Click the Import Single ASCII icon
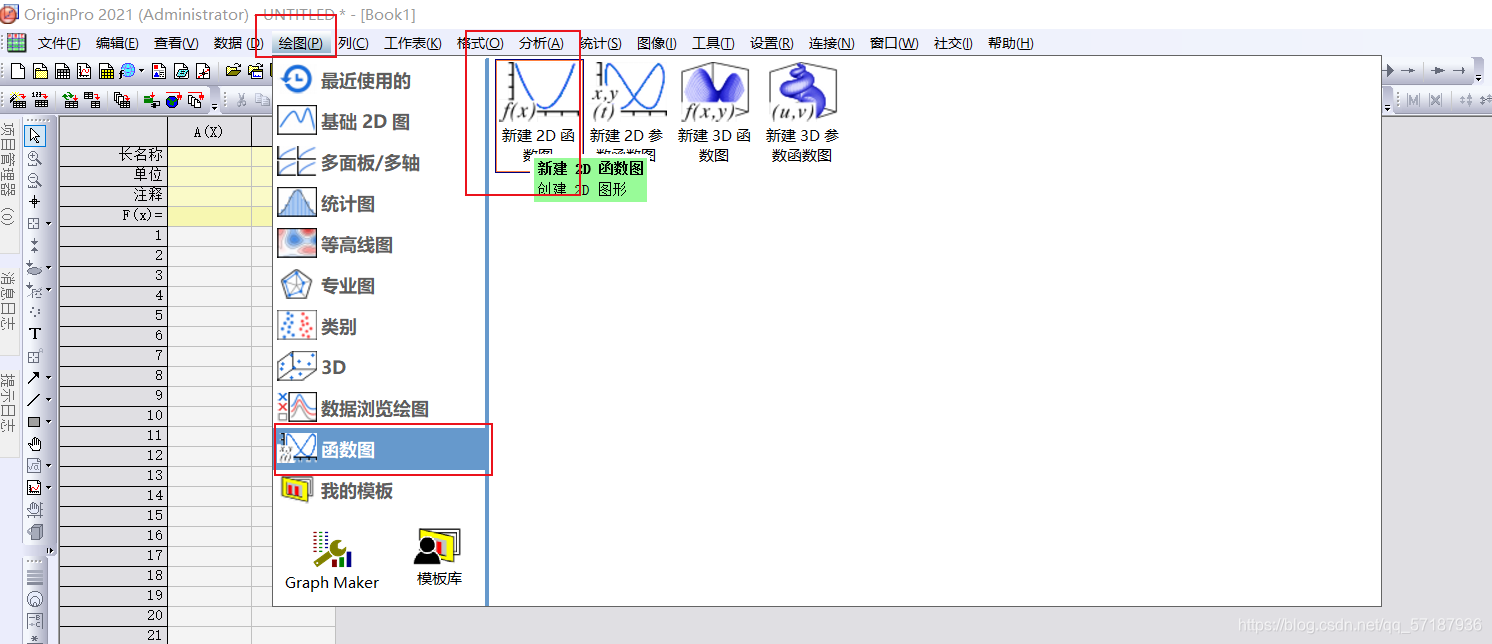 [40, 100]
